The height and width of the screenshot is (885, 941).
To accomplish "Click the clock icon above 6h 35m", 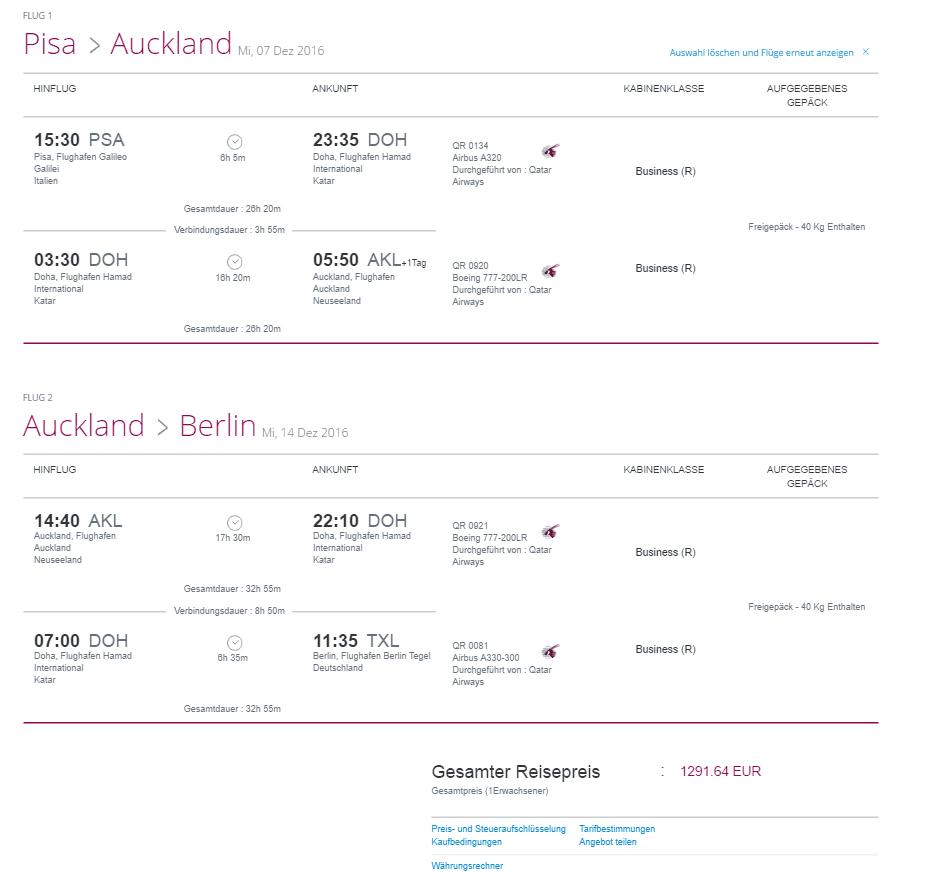I will tap(235, 643).
